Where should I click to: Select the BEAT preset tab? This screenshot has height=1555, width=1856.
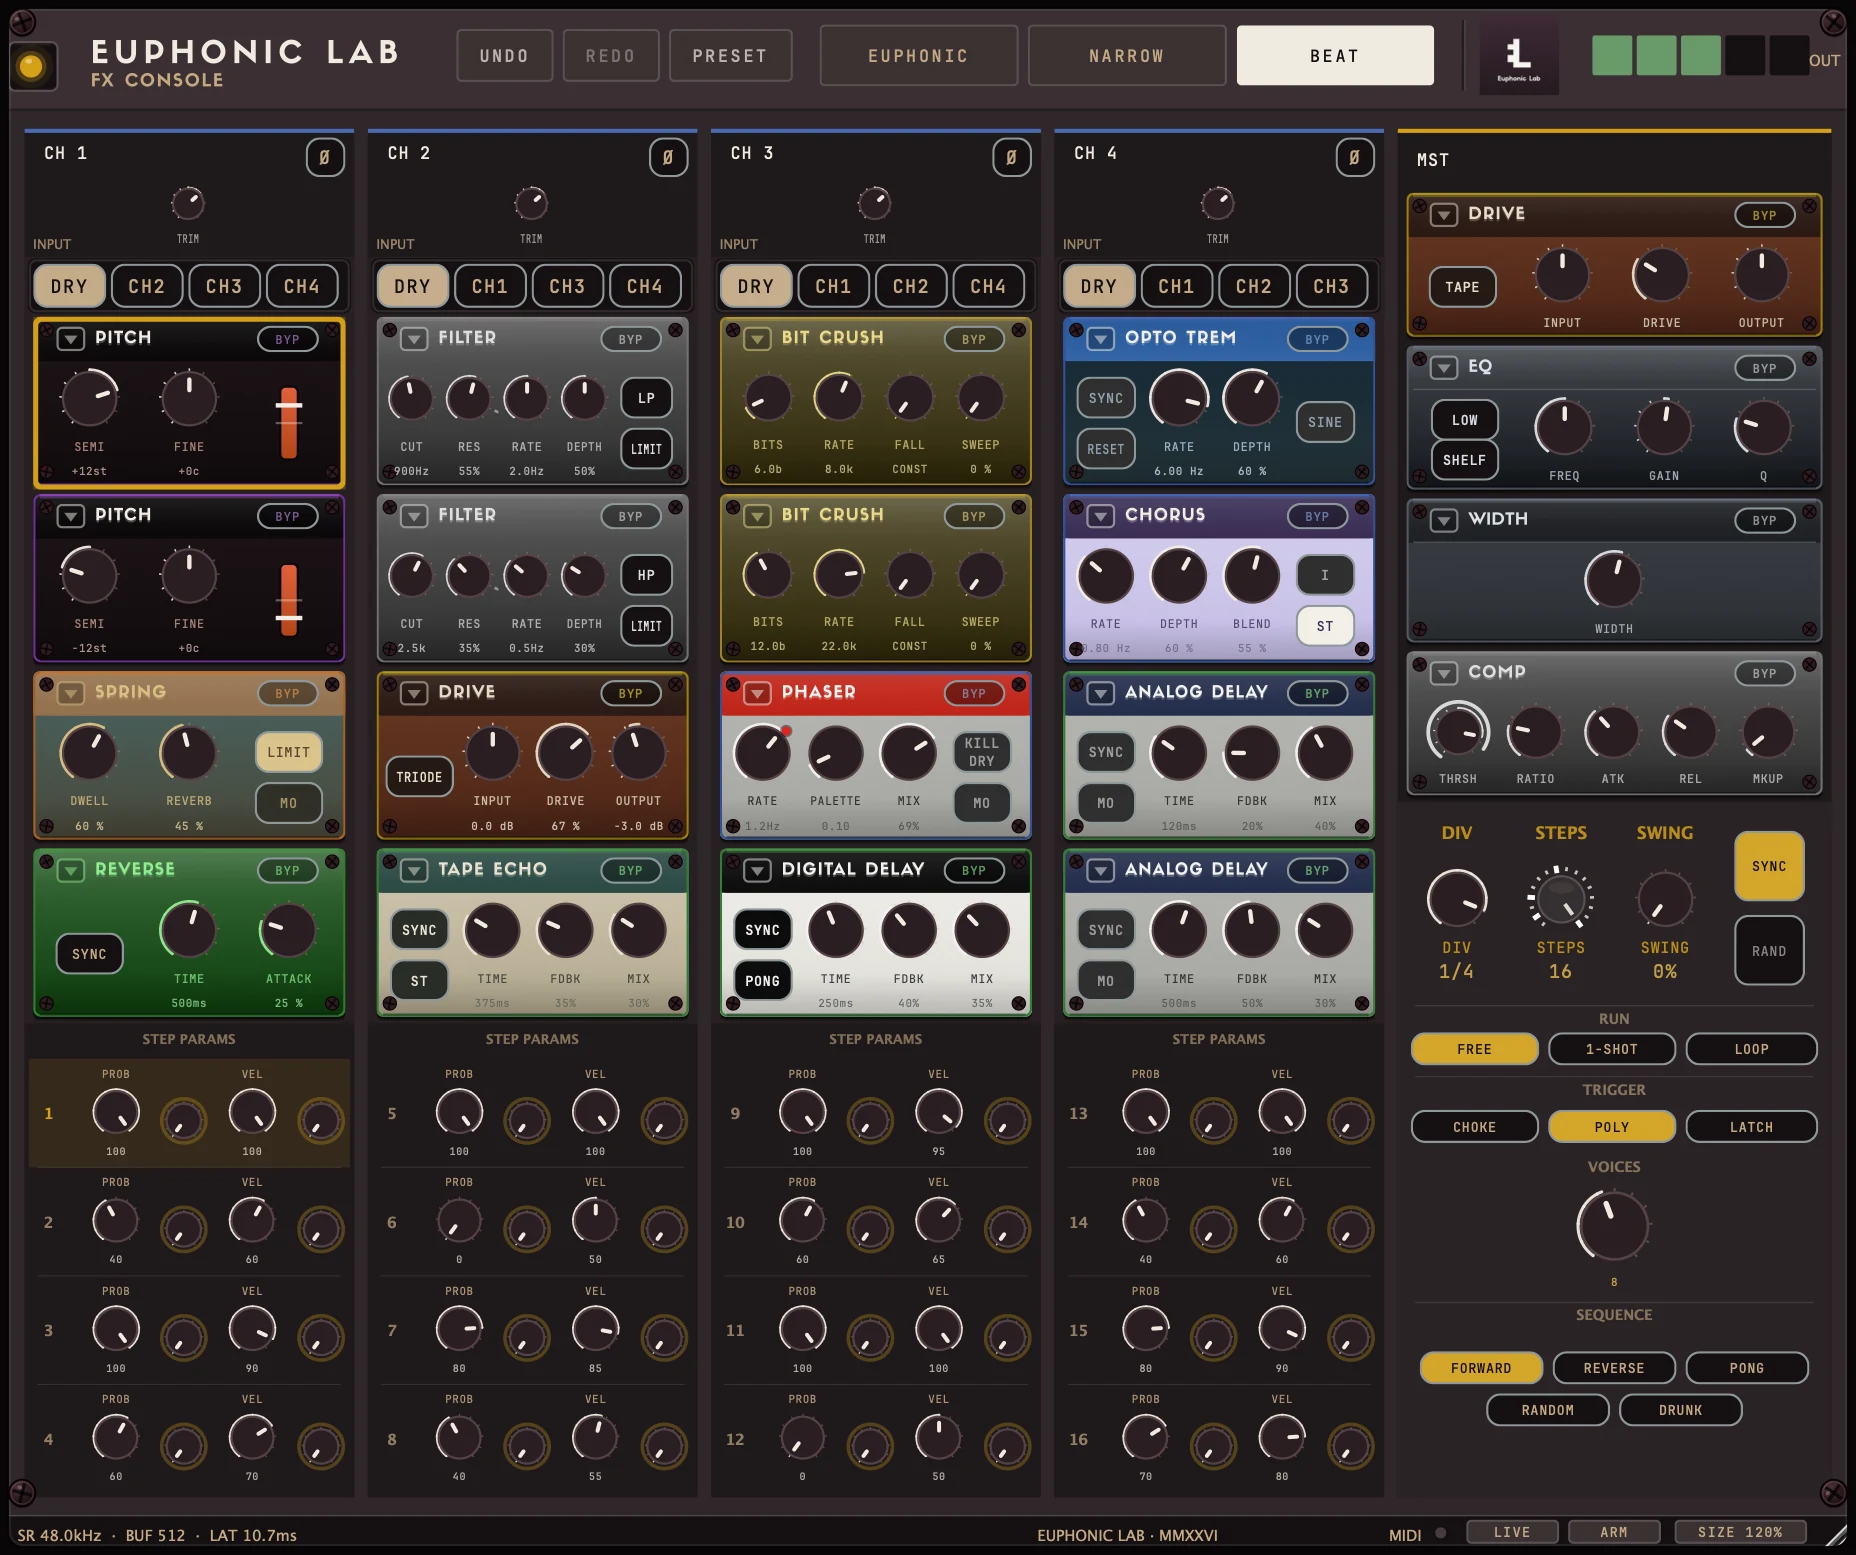[1335, 56]
